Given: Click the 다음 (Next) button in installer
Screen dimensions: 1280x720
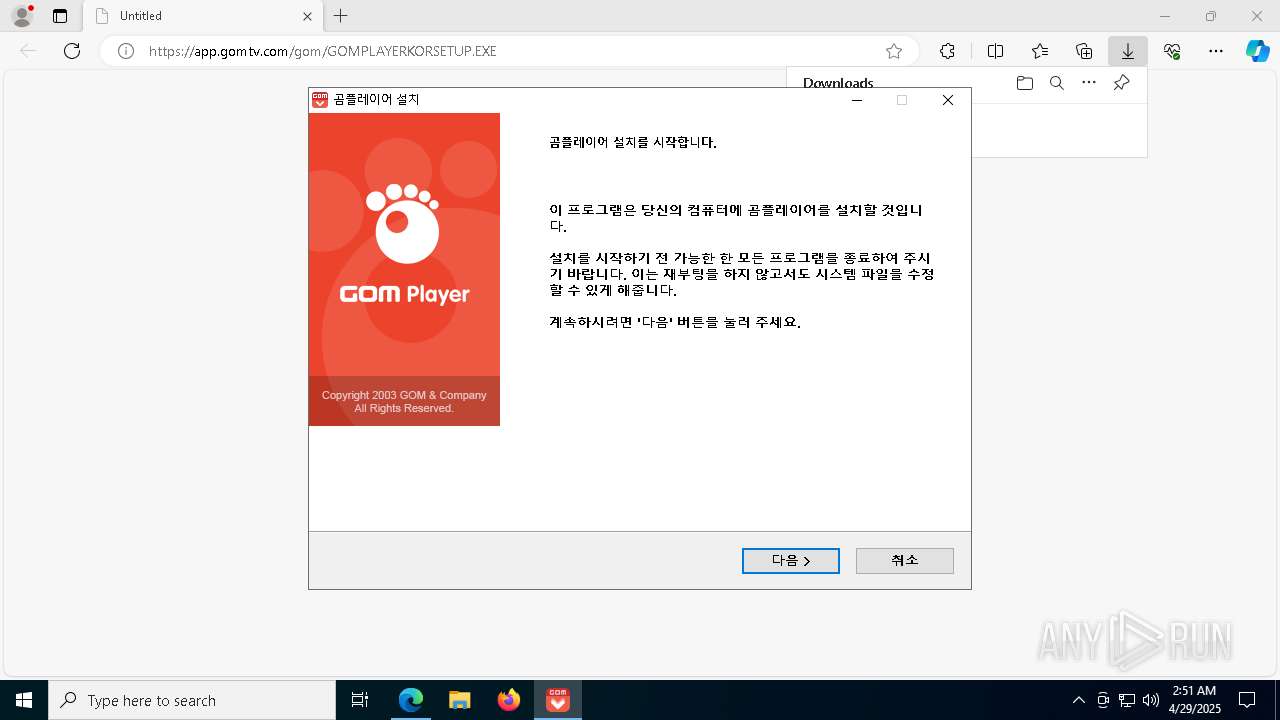Looking at the screenshot, I should coord(790,561).
